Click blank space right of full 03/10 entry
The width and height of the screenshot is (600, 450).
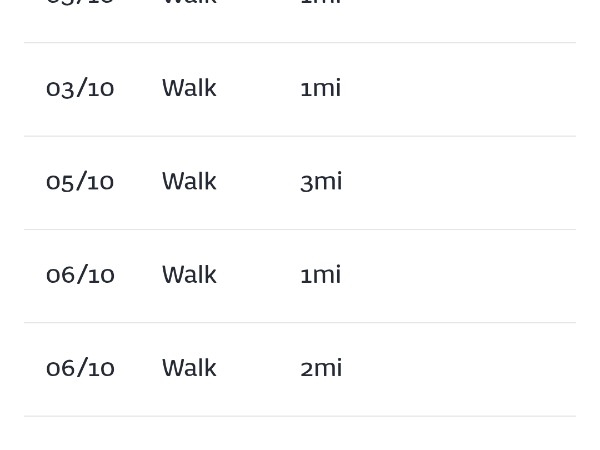click(460, 89)
